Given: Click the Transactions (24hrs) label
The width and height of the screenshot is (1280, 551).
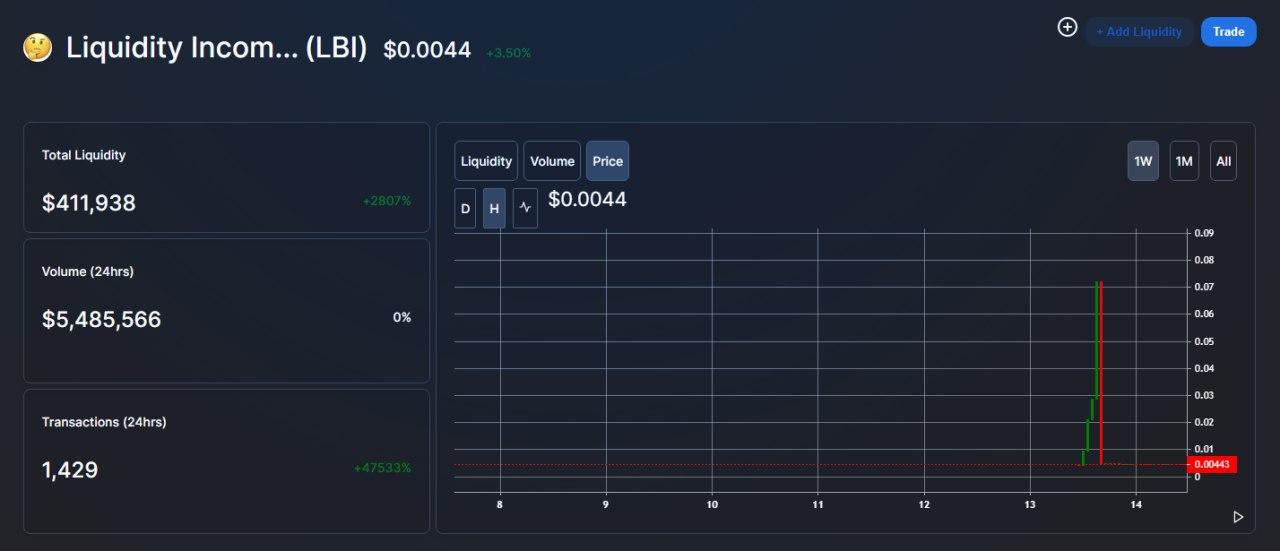Looking at the screenshot, I should coord(104,422).
